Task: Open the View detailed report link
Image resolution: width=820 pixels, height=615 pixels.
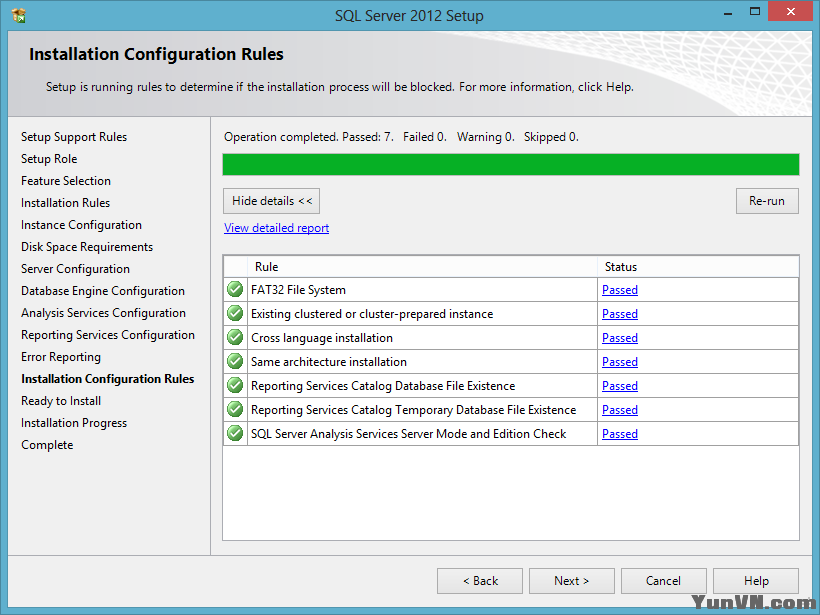Action: point(277,228)
